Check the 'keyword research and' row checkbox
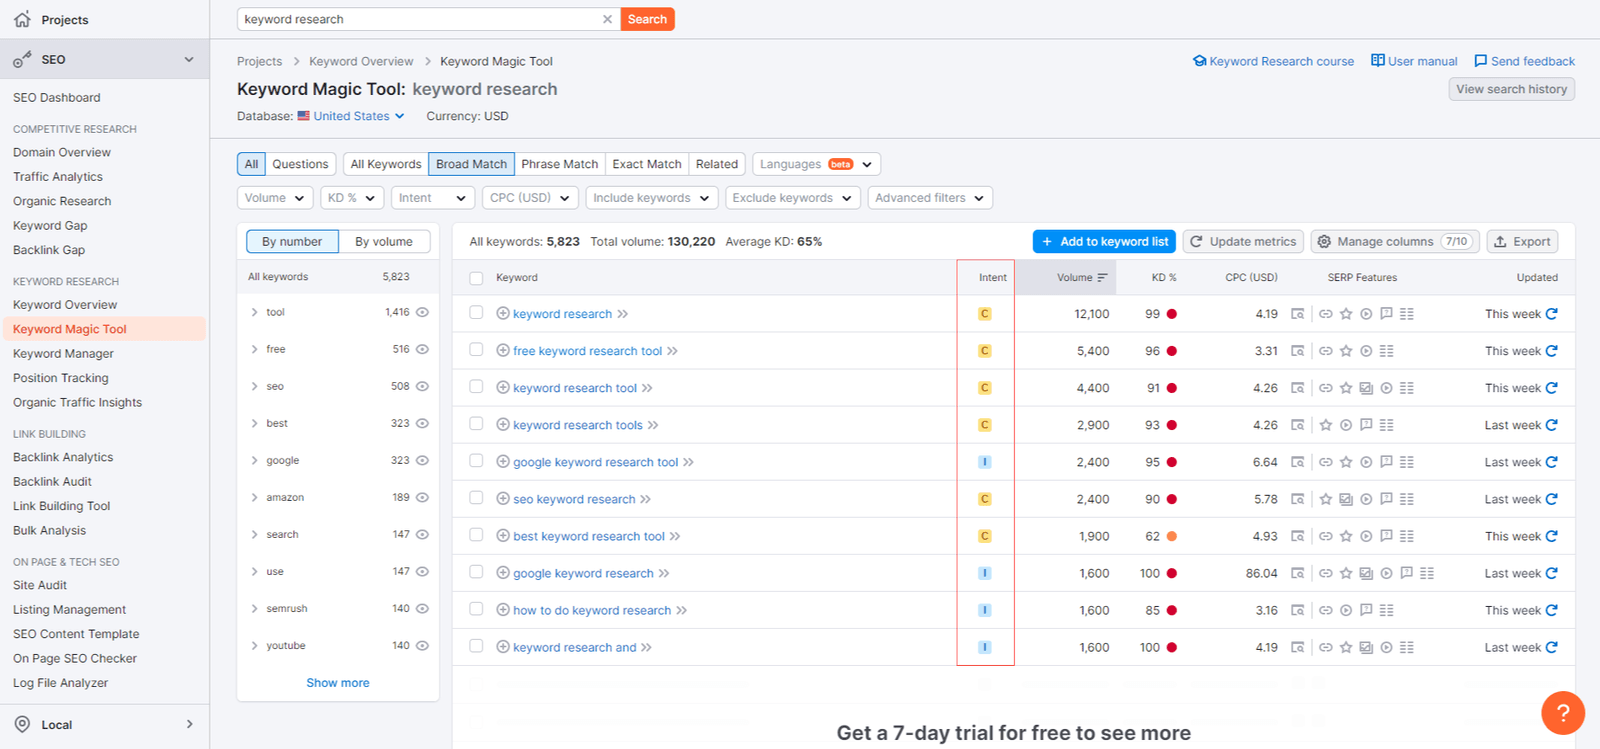This screenshot has height=749, width=1600. (x=476, y=646)
